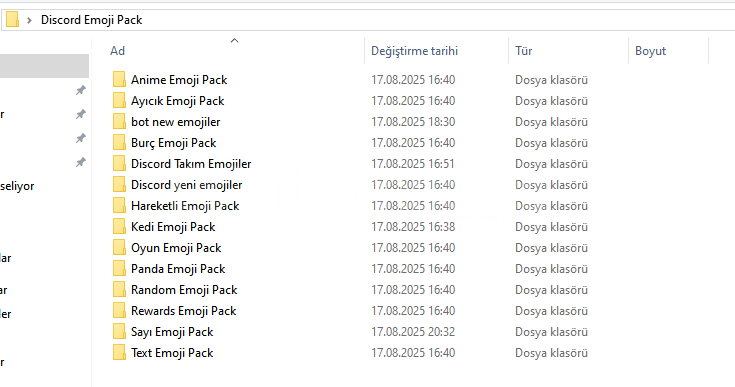Sort by the Tür column header
Screen dimensions: 735x387
[524, 51]
